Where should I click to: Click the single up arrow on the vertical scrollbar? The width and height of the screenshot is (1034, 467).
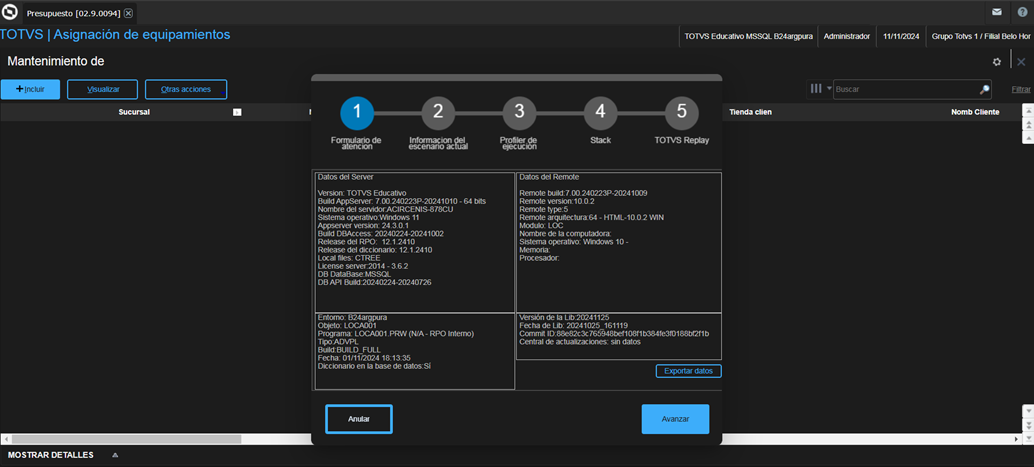(1027, 137)
